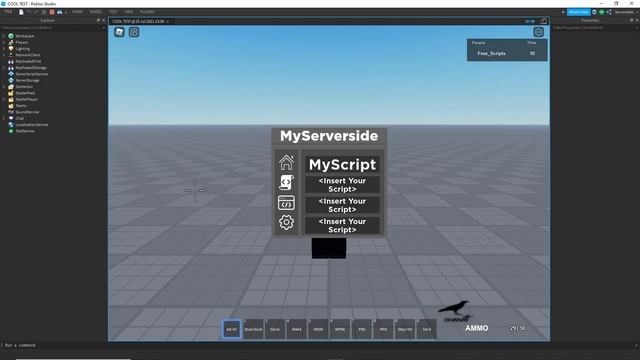Select the LocalizationService tree item

click(32, 124)
